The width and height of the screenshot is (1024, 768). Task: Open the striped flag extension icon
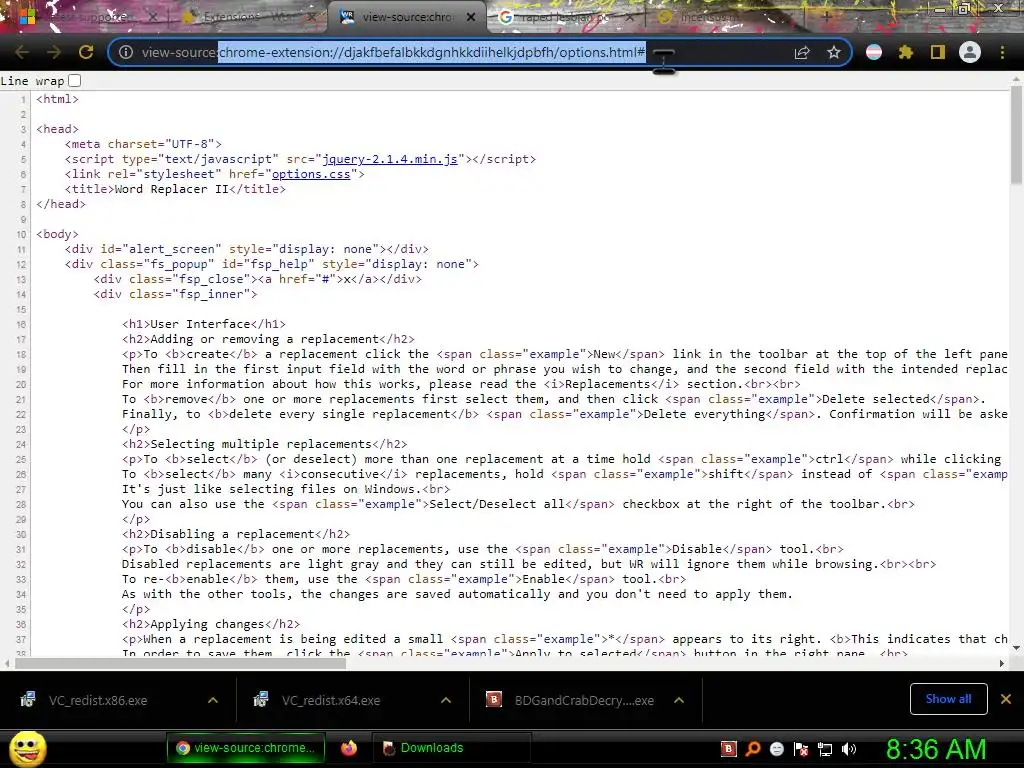tap(874, 52)
